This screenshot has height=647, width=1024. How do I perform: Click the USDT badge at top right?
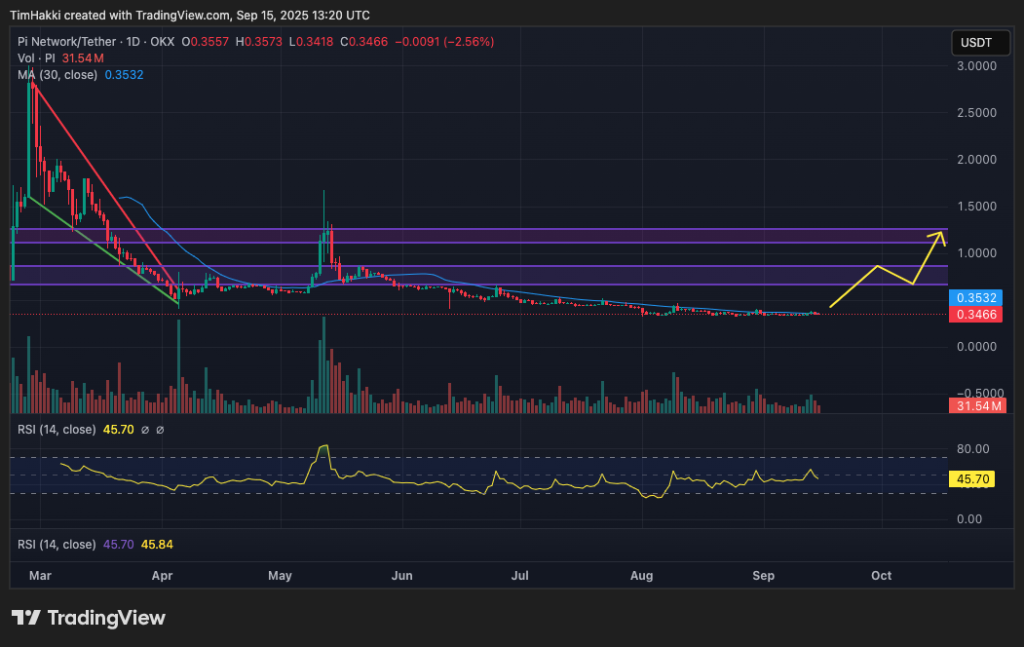[x=979, y=43]
